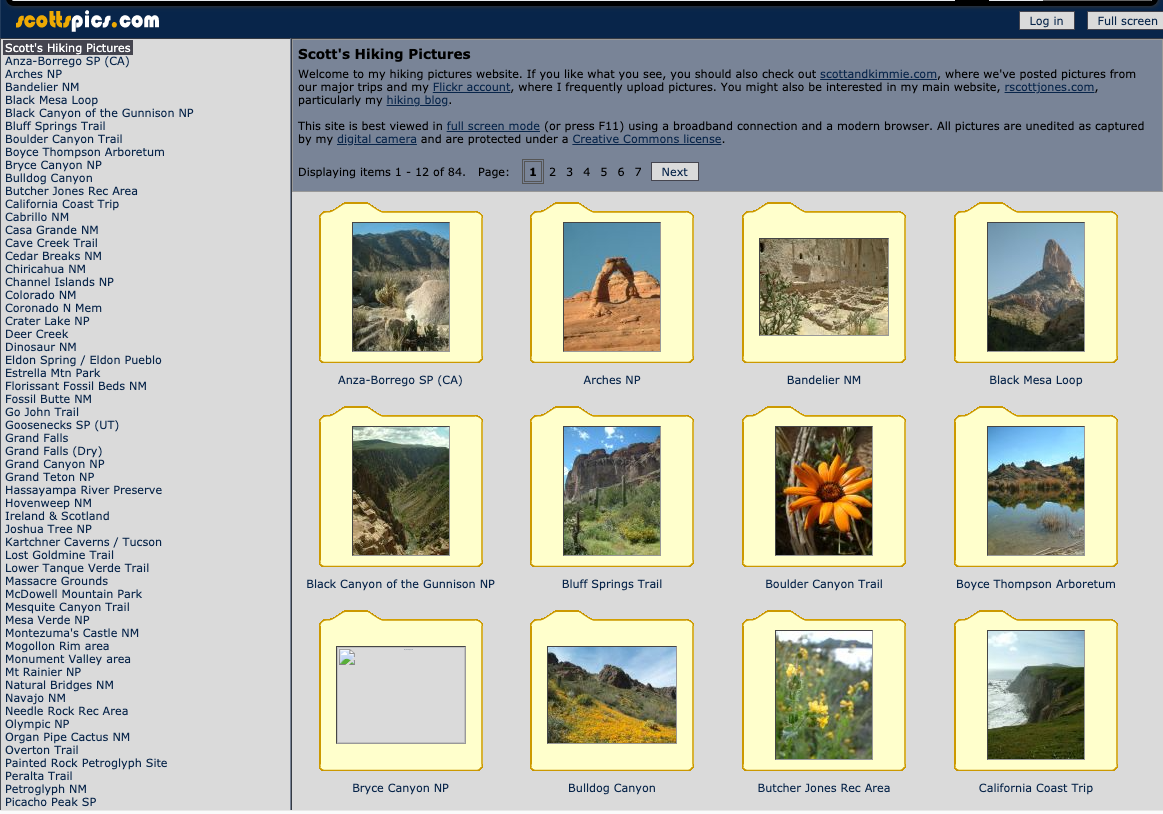Viewport: 1163px width, 814px height.
Task: Open Kartchner Caverns / Tucson sidebar entry
Action: (x=83, y=542)
